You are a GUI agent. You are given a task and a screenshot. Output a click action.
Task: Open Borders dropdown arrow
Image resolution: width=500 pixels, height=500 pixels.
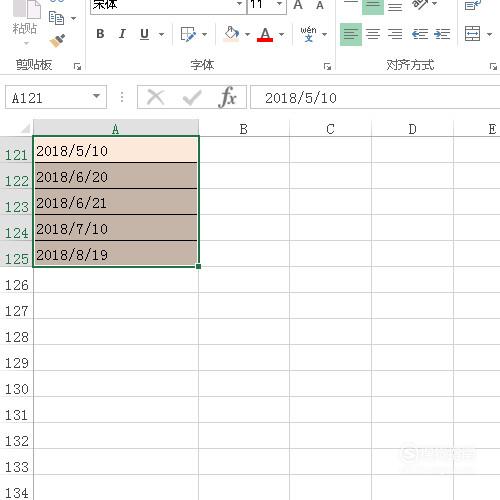(204, 34)
